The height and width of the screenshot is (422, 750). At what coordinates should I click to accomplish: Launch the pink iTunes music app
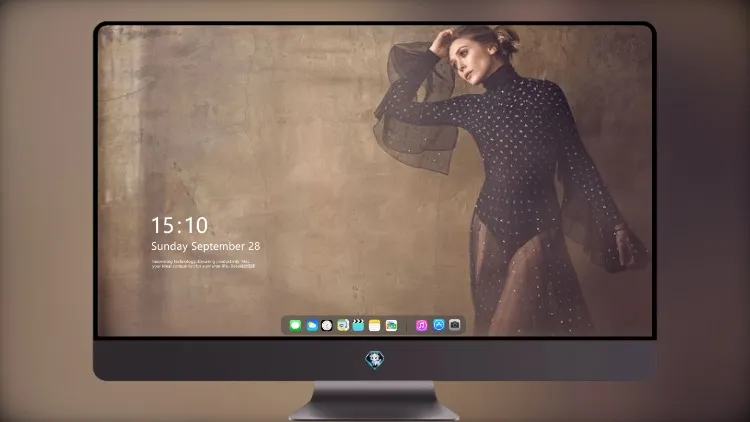(421, 325)
